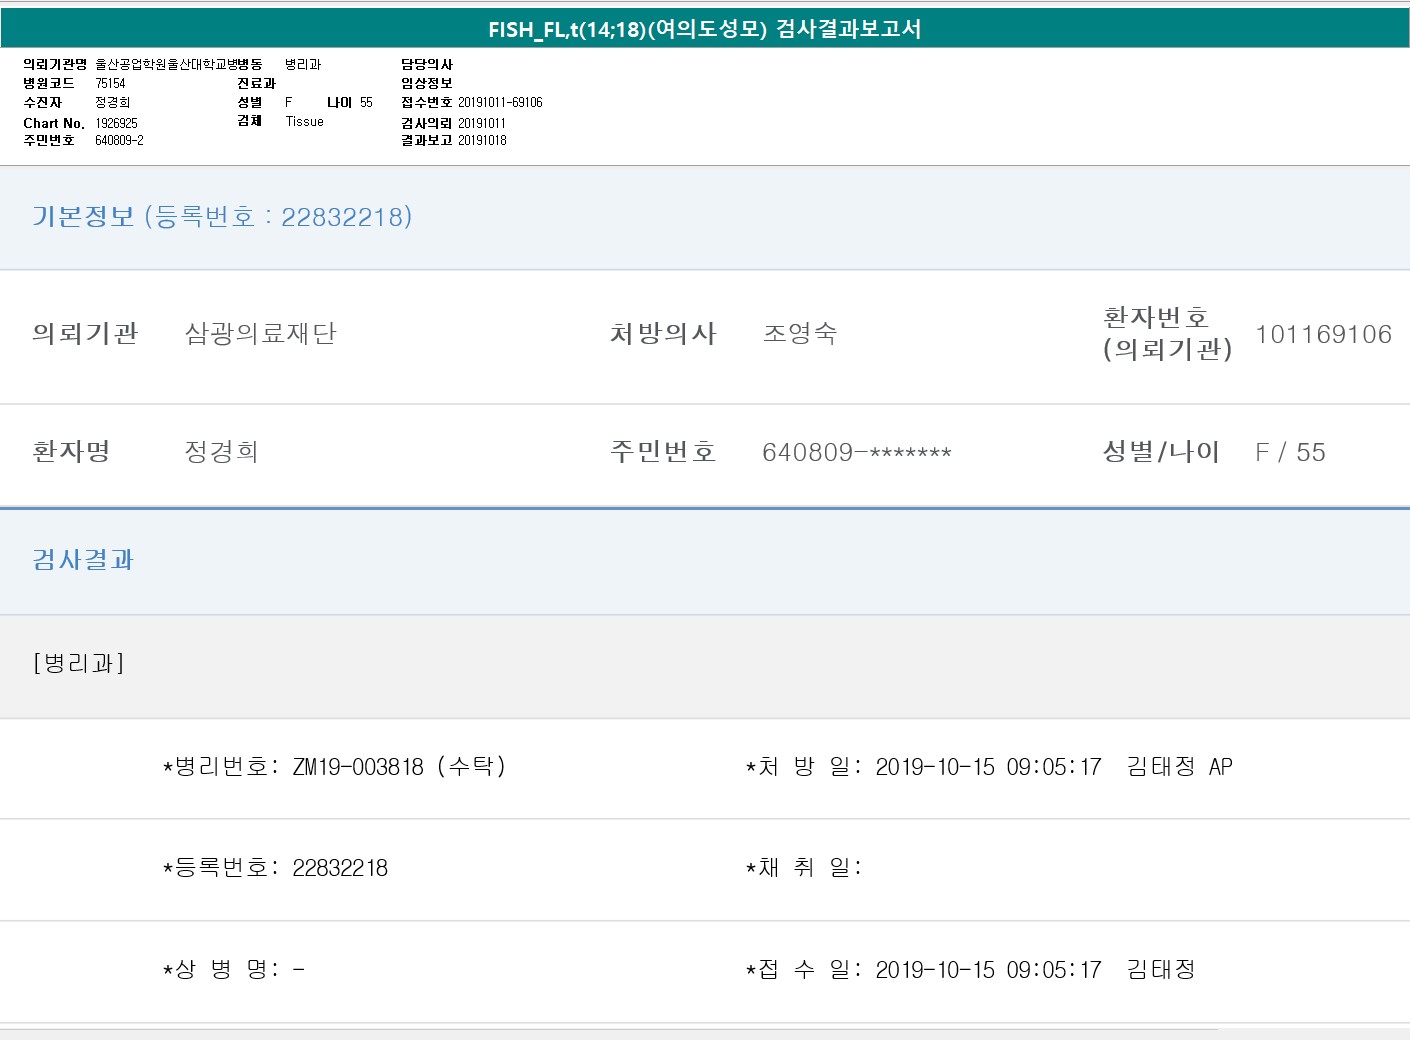
Task: Click the 검사결과 section heading
Action: (x=83, y=560)
